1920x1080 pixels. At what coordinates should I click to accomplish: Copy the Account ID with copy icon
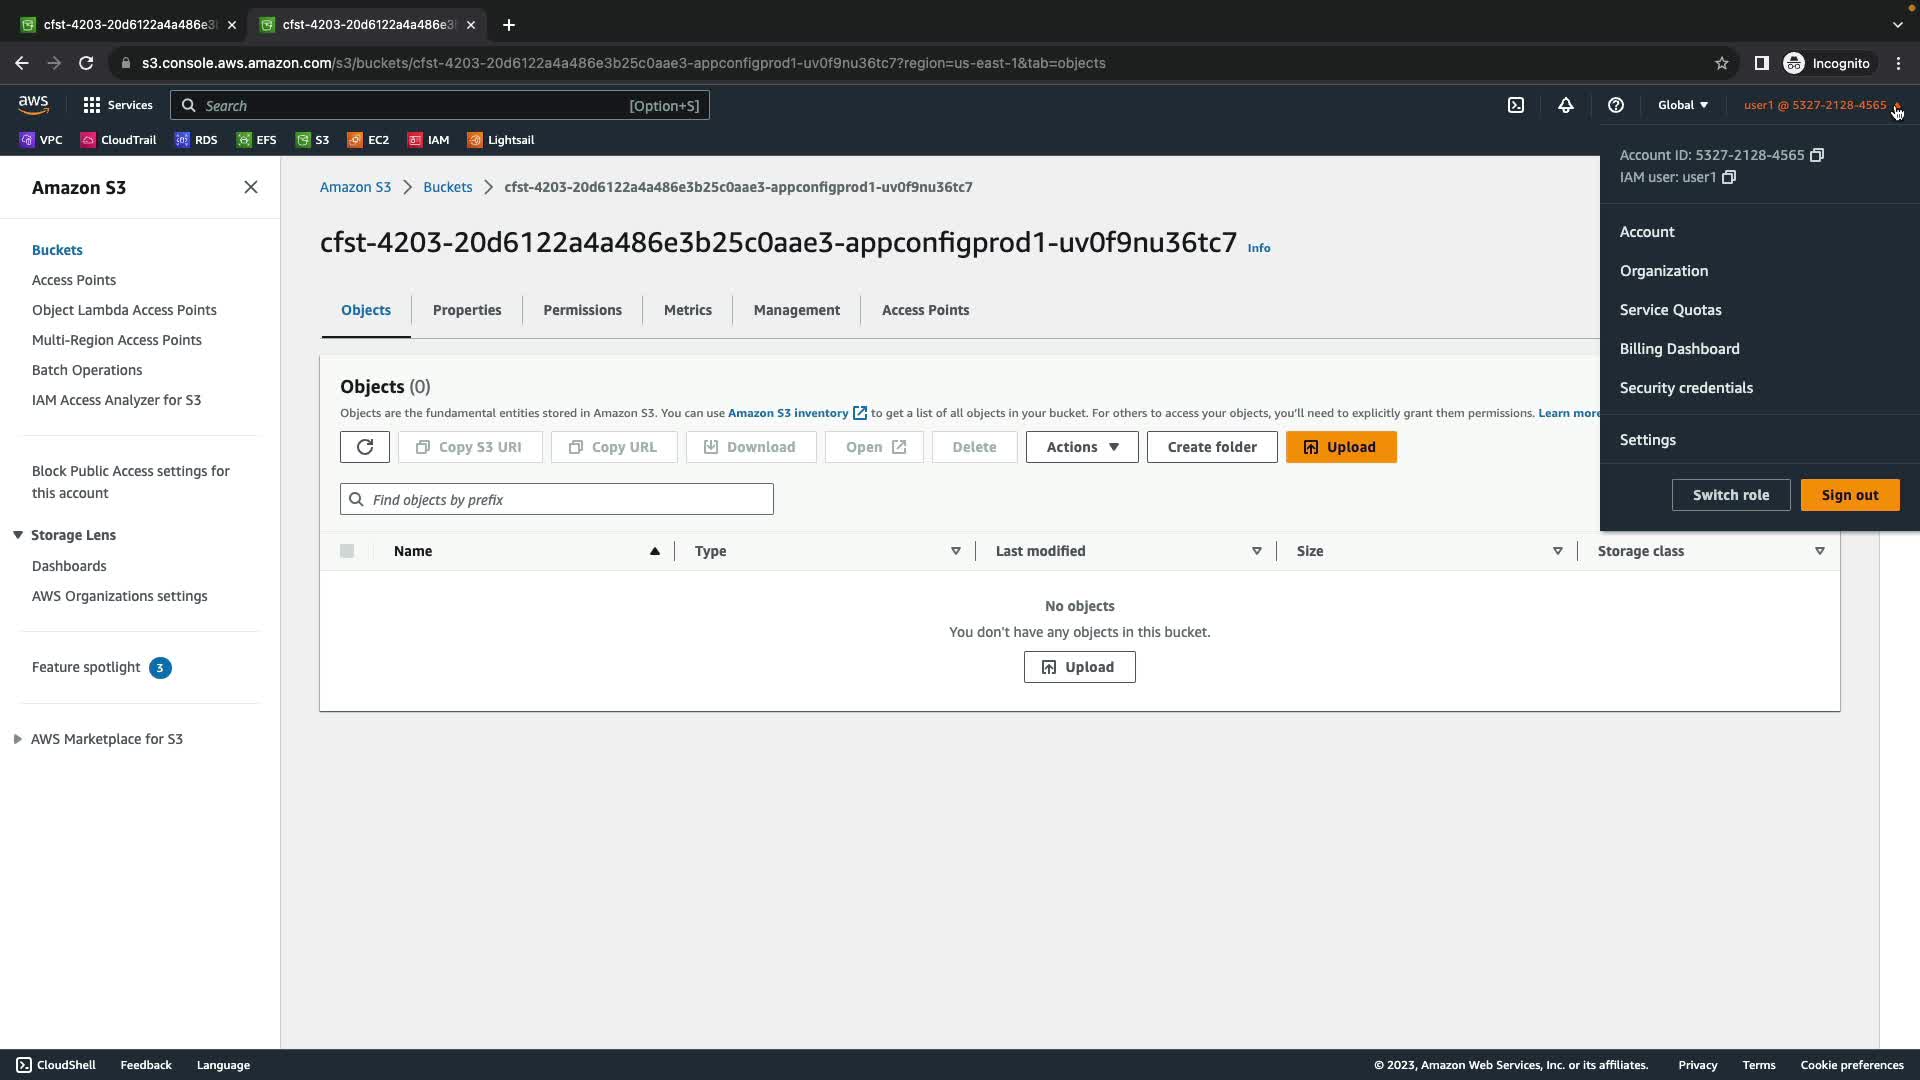(1817, 155)
